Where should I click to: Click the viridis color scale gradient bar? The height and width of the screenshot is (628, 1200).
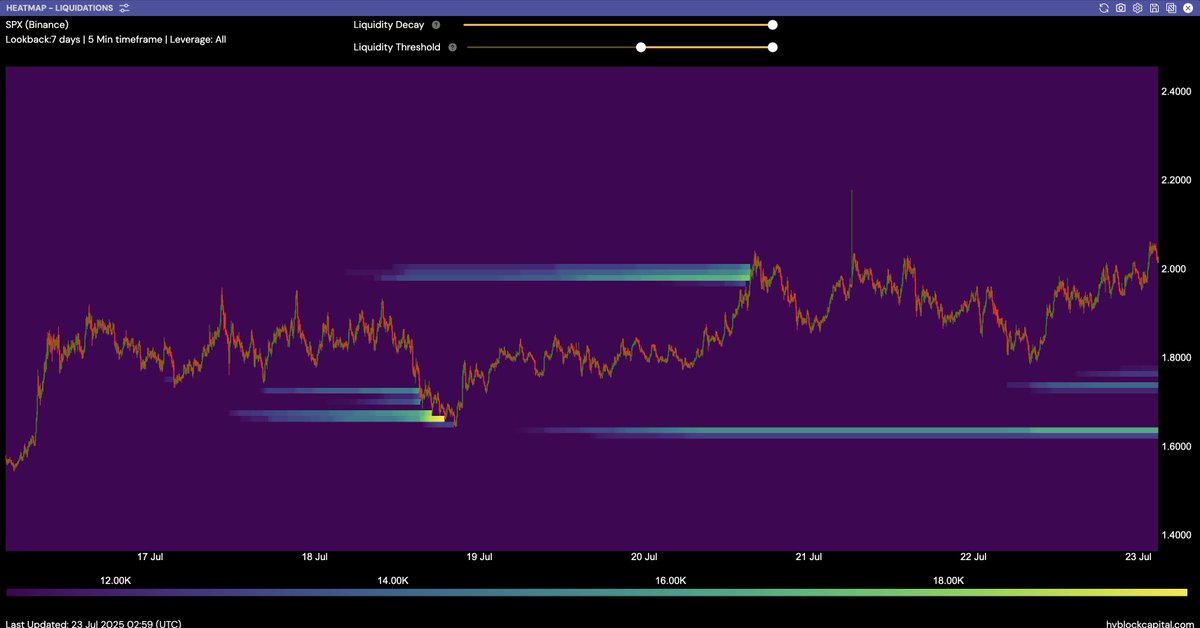pyautogui.click(x=597, y=593)
